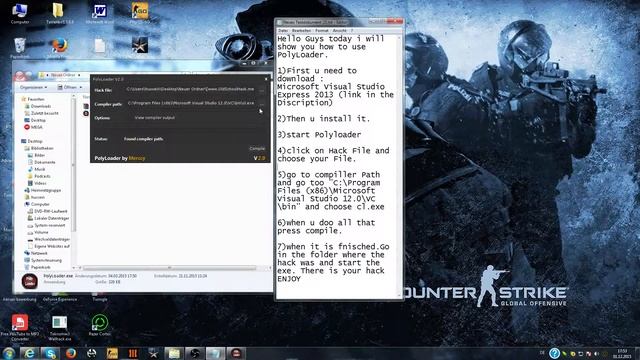Open the Explorer folder taskbar button
Viewport: 640px width, 360px height.
[x=174, y=353]
